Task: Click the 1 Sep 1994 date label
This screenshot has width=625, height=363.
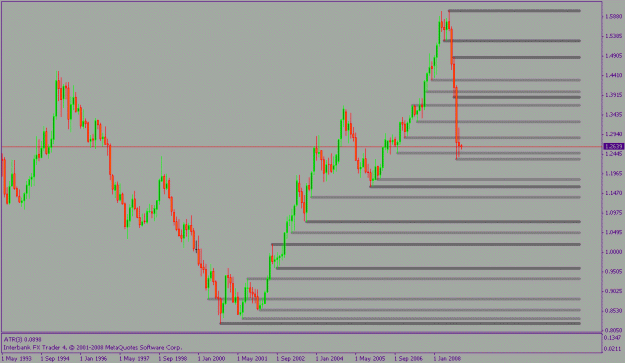Action: 55,359
